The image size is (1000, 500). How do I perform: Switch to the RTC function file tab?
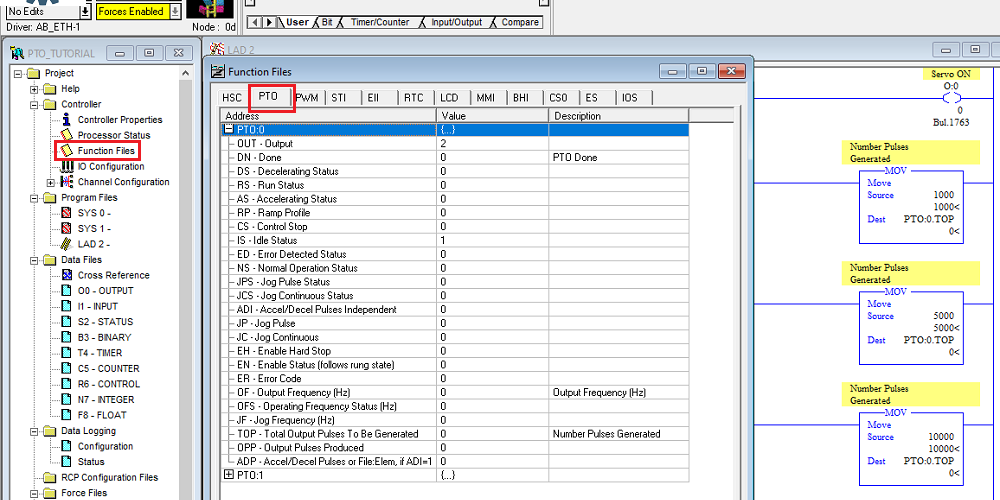(414, 98)
